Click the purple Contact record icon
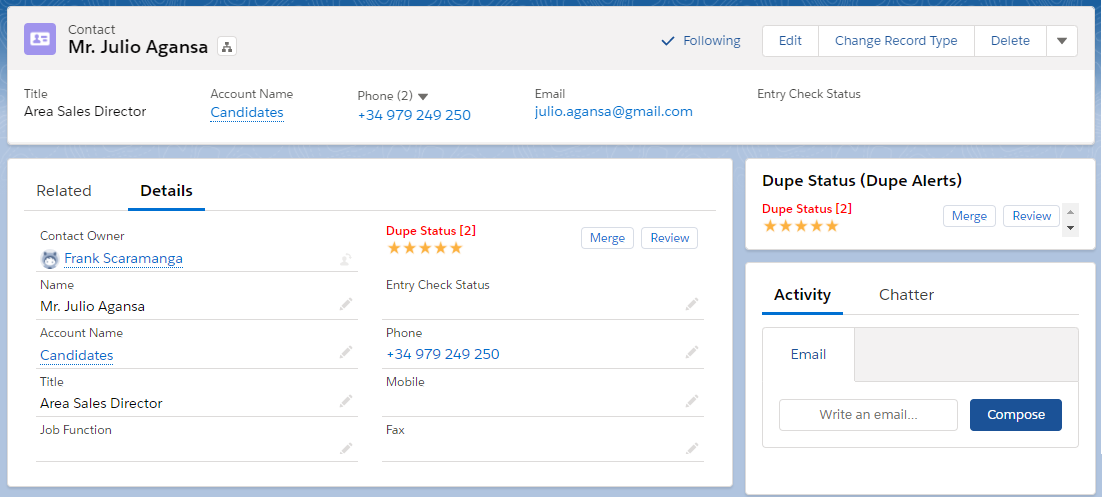Image resolution: width=1102 pixels, height=497 pixels. click(40, 39)
